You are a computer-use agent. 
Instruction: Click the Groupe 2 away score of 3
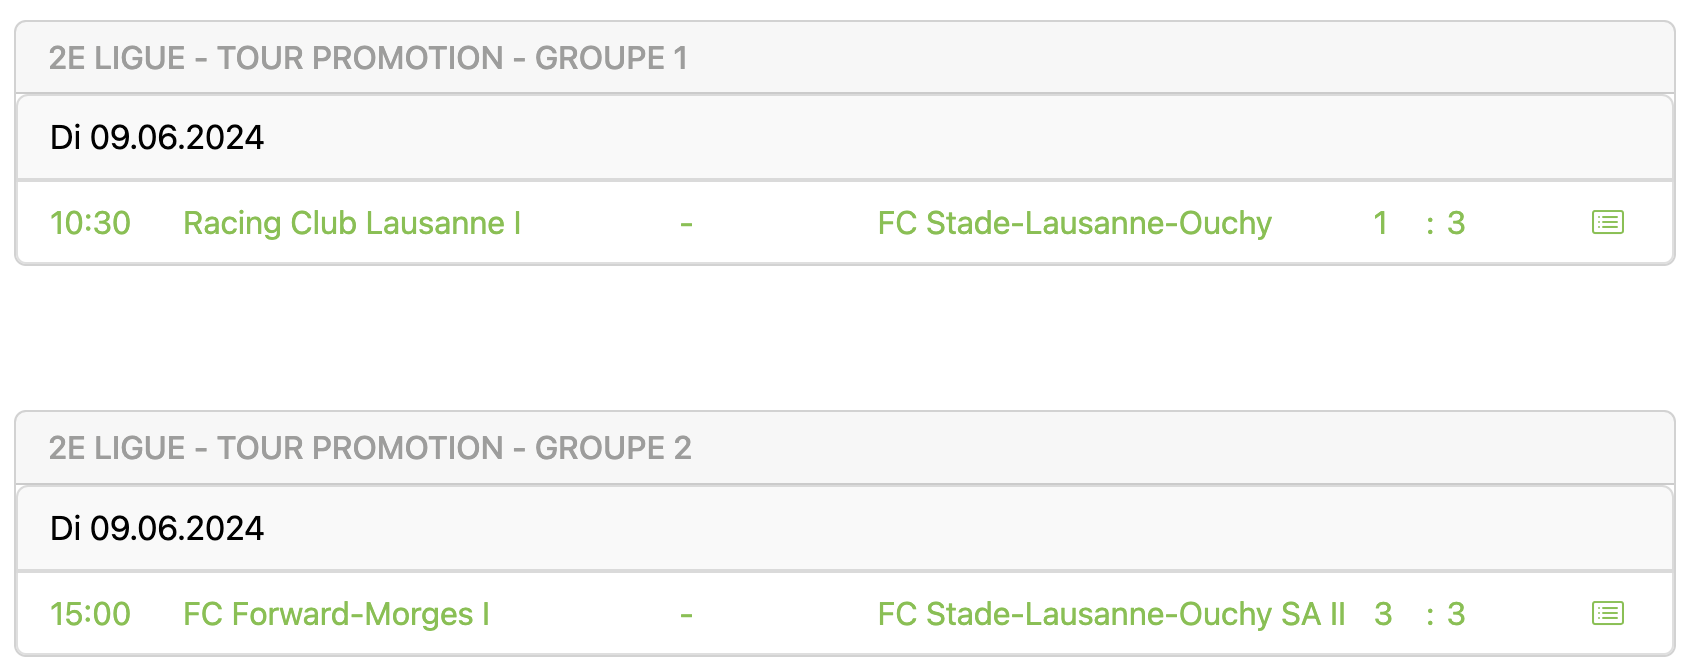tap(1456, 614)
